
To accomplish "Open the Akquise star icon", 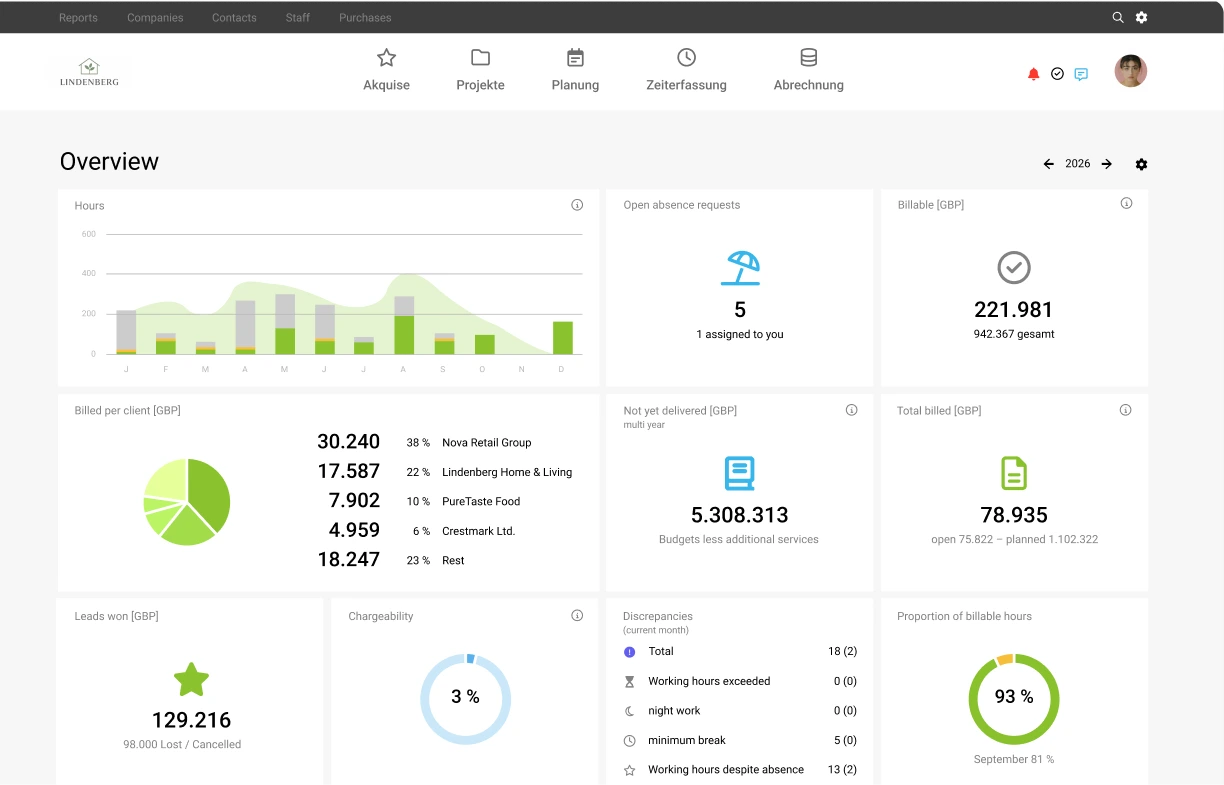I will (x=386, y=58).
